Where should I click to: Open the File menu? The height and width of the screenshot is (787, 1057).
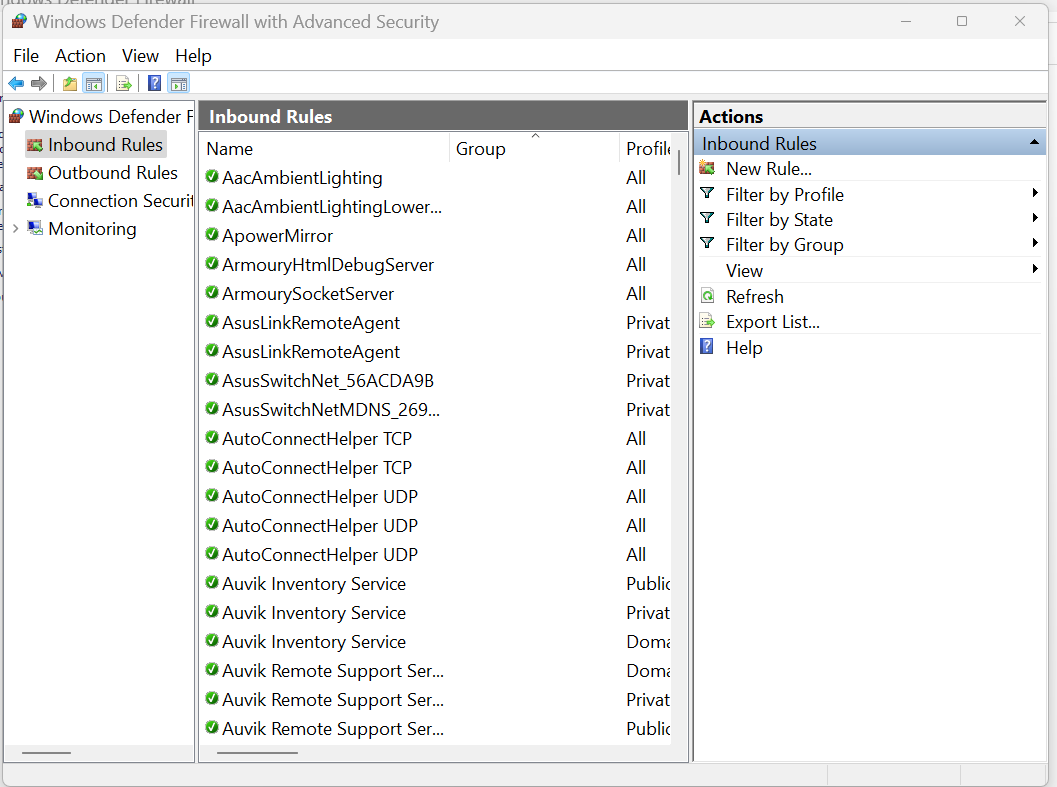pos(26,56)
